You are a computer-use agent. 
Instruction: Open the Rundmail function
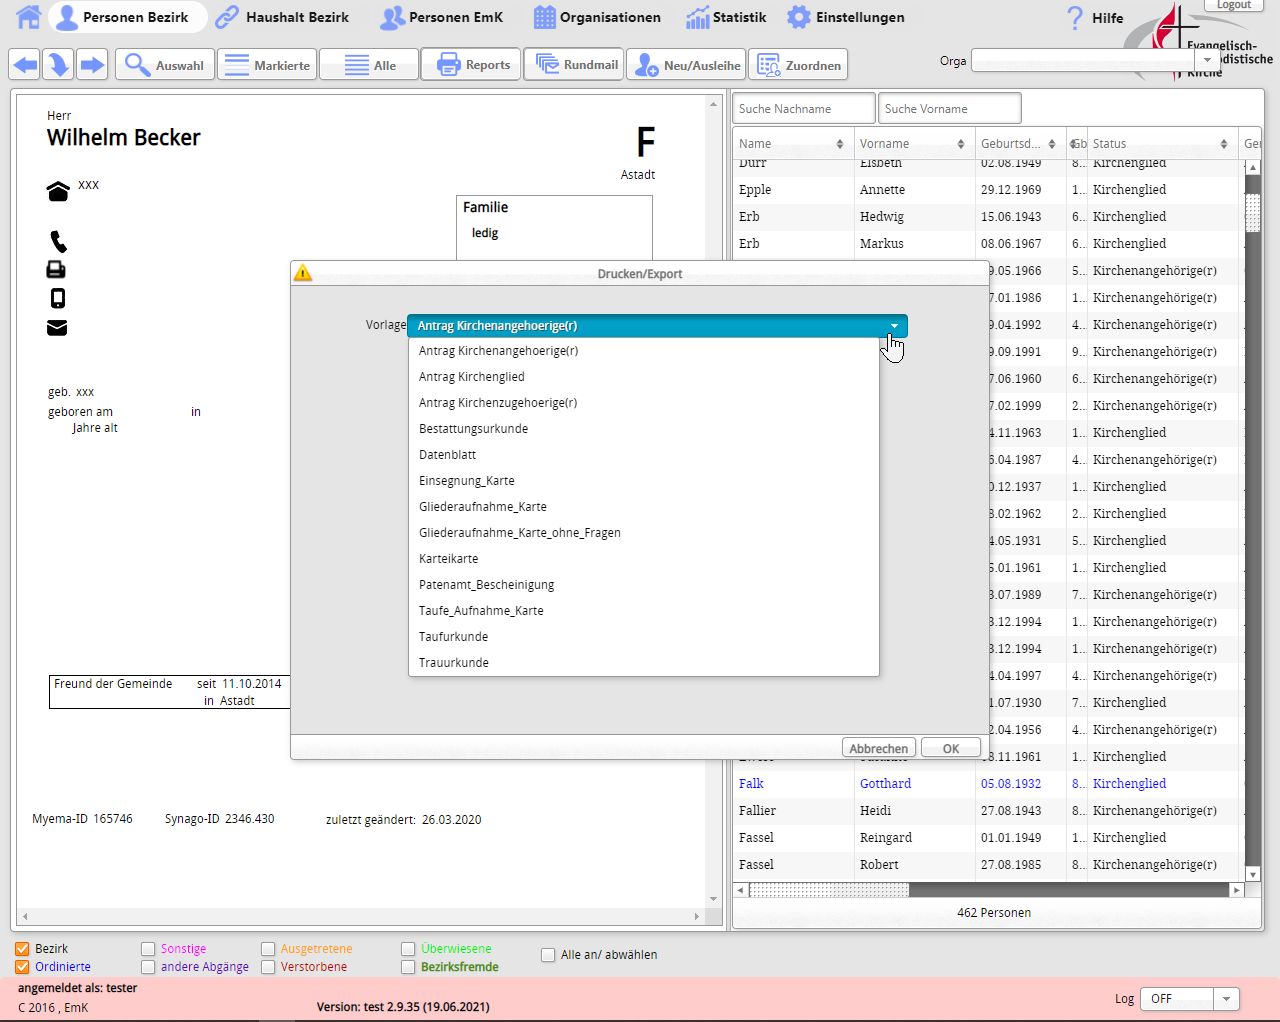pyautogui.click(x=574, y=64)
